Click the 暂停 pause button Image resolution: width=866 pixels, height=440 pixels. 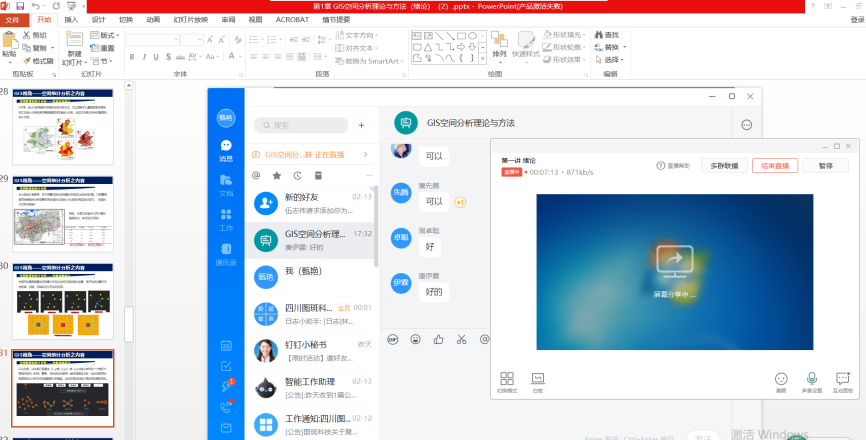pos(825,165)
